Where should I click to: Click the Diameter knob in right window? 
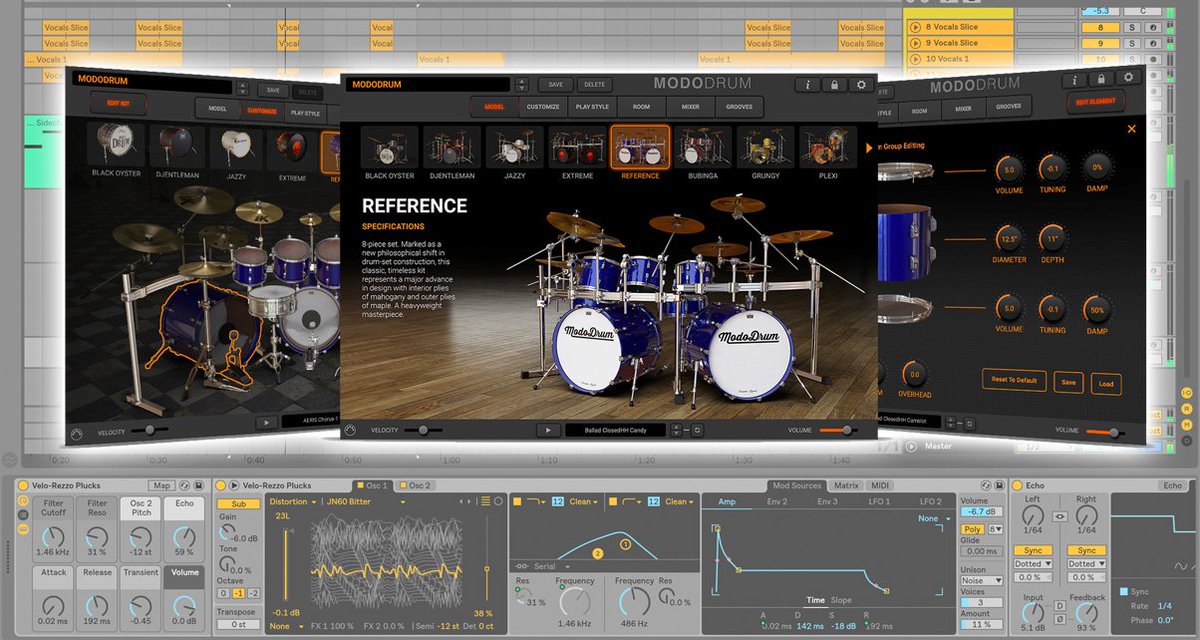(x=1009, y=238)
